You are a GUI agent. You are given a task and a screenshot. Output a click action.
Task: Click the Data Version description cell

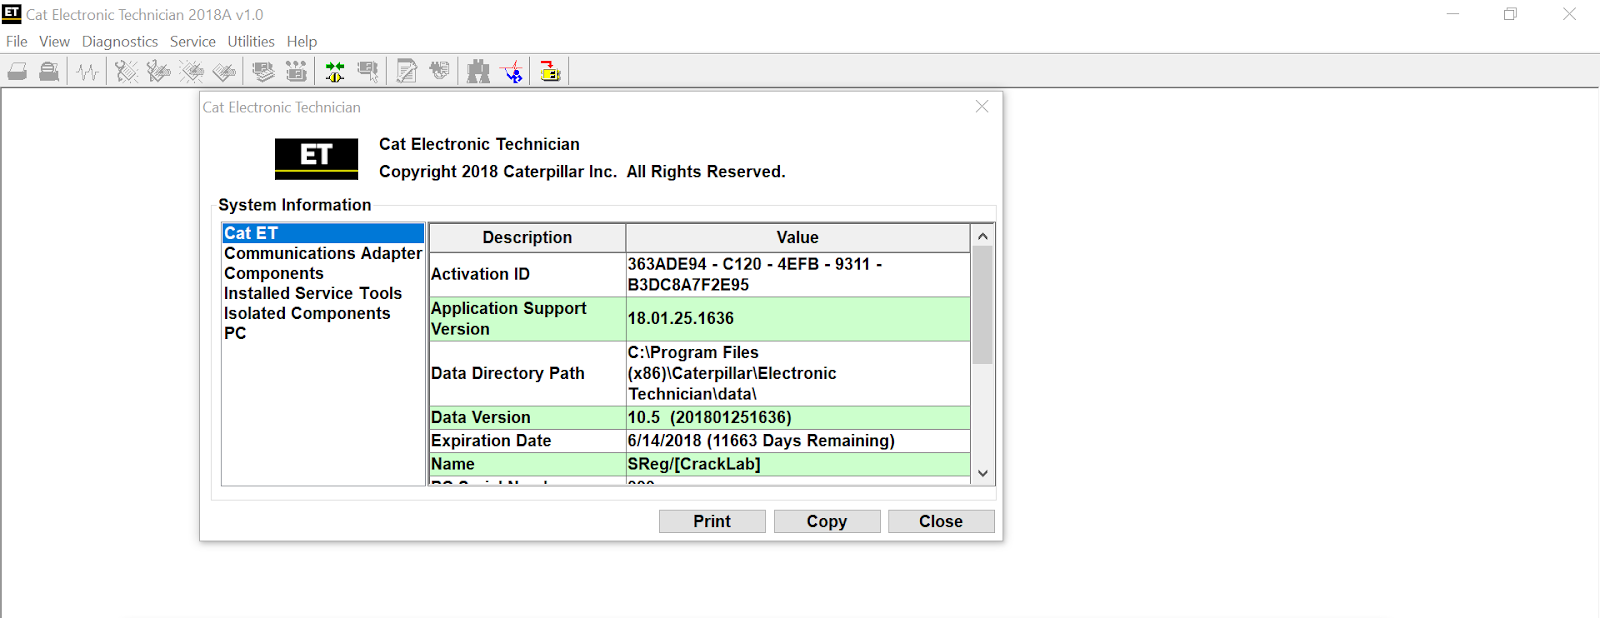tap(527, 417)
